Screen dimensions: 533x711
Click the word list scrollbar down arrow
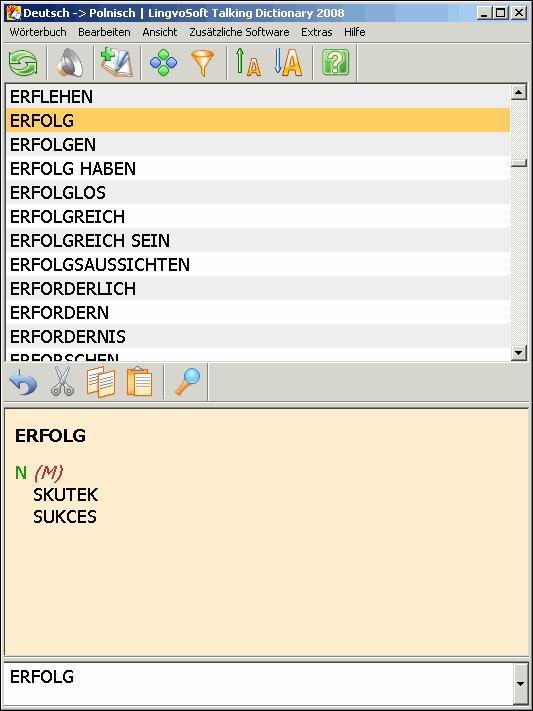pyautogui.click(x=518, y=352)
